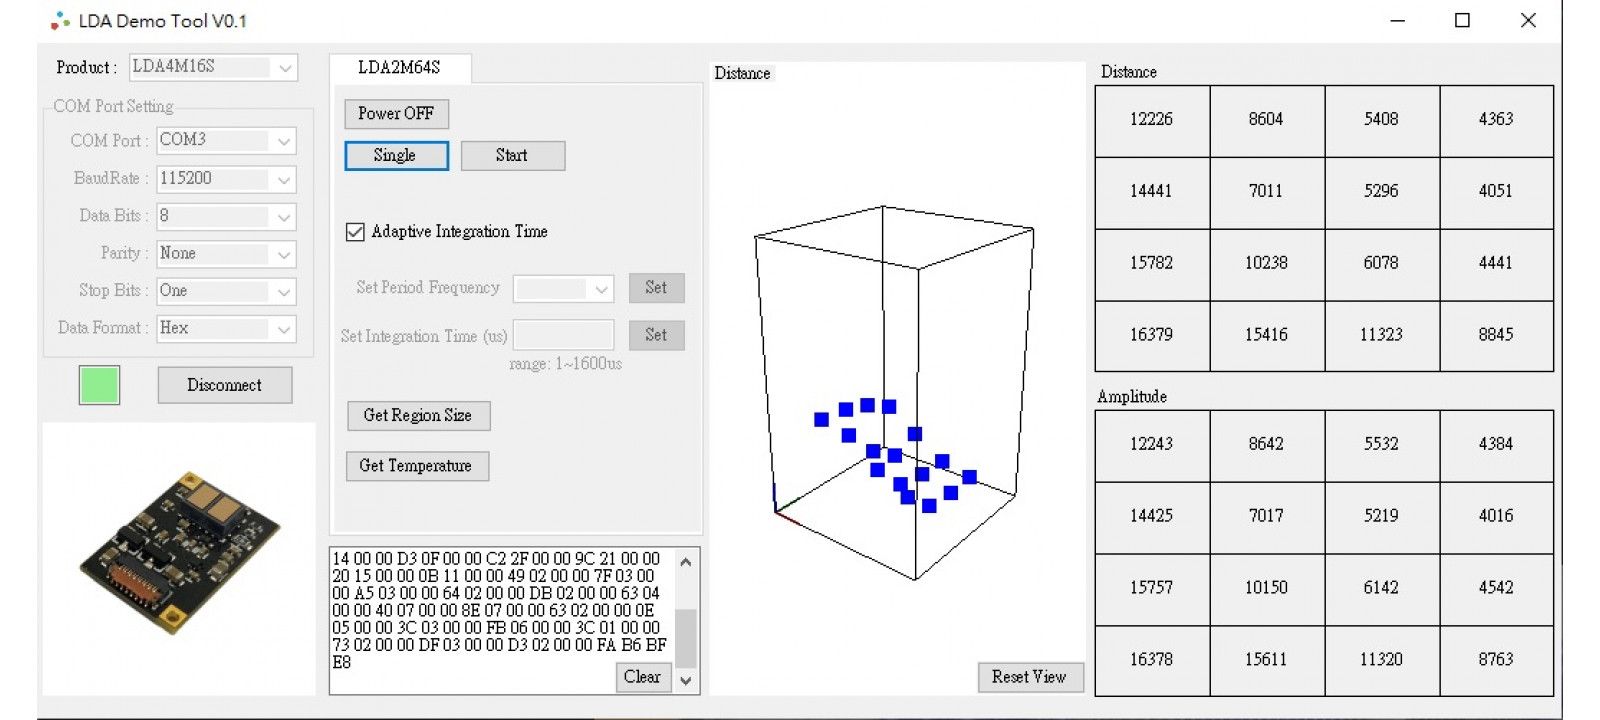Click the LDA Demo Tool app icon
1600x720 pixels.
point(60,21)
